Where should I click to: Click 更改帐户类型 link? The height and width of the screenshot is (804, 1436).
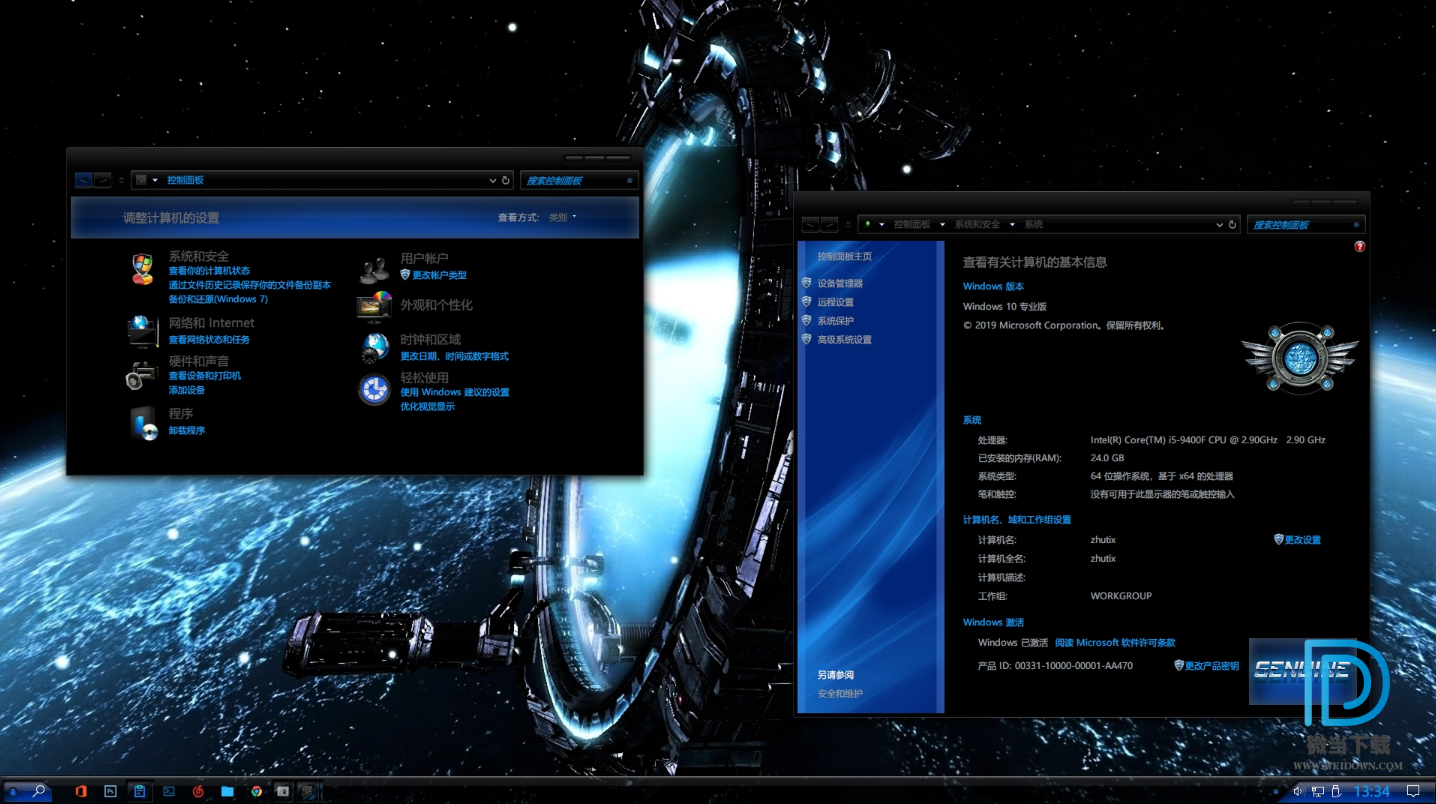coord(439,275)
